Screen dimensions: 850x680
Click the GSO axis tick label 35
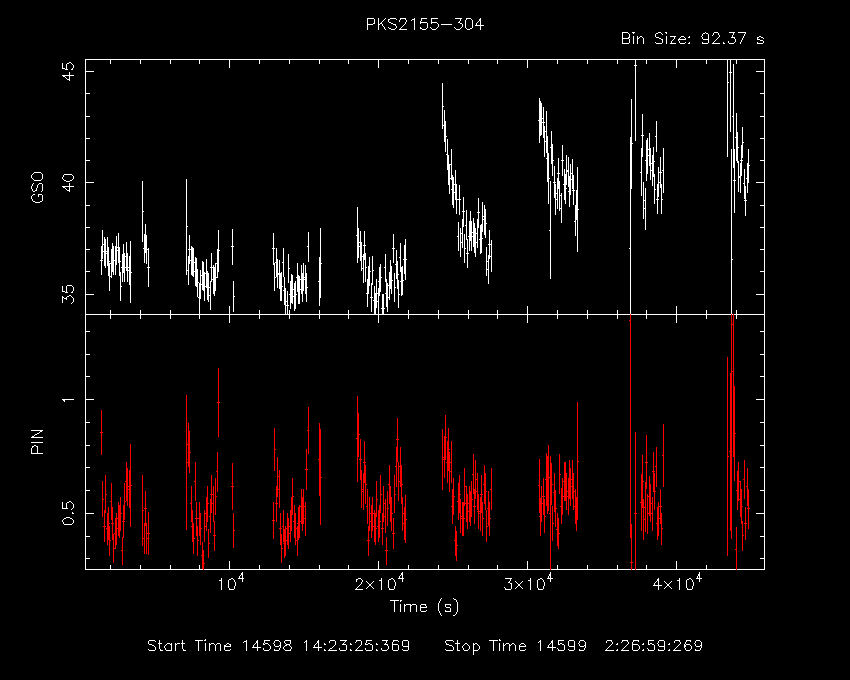click(x=69, y=294)
